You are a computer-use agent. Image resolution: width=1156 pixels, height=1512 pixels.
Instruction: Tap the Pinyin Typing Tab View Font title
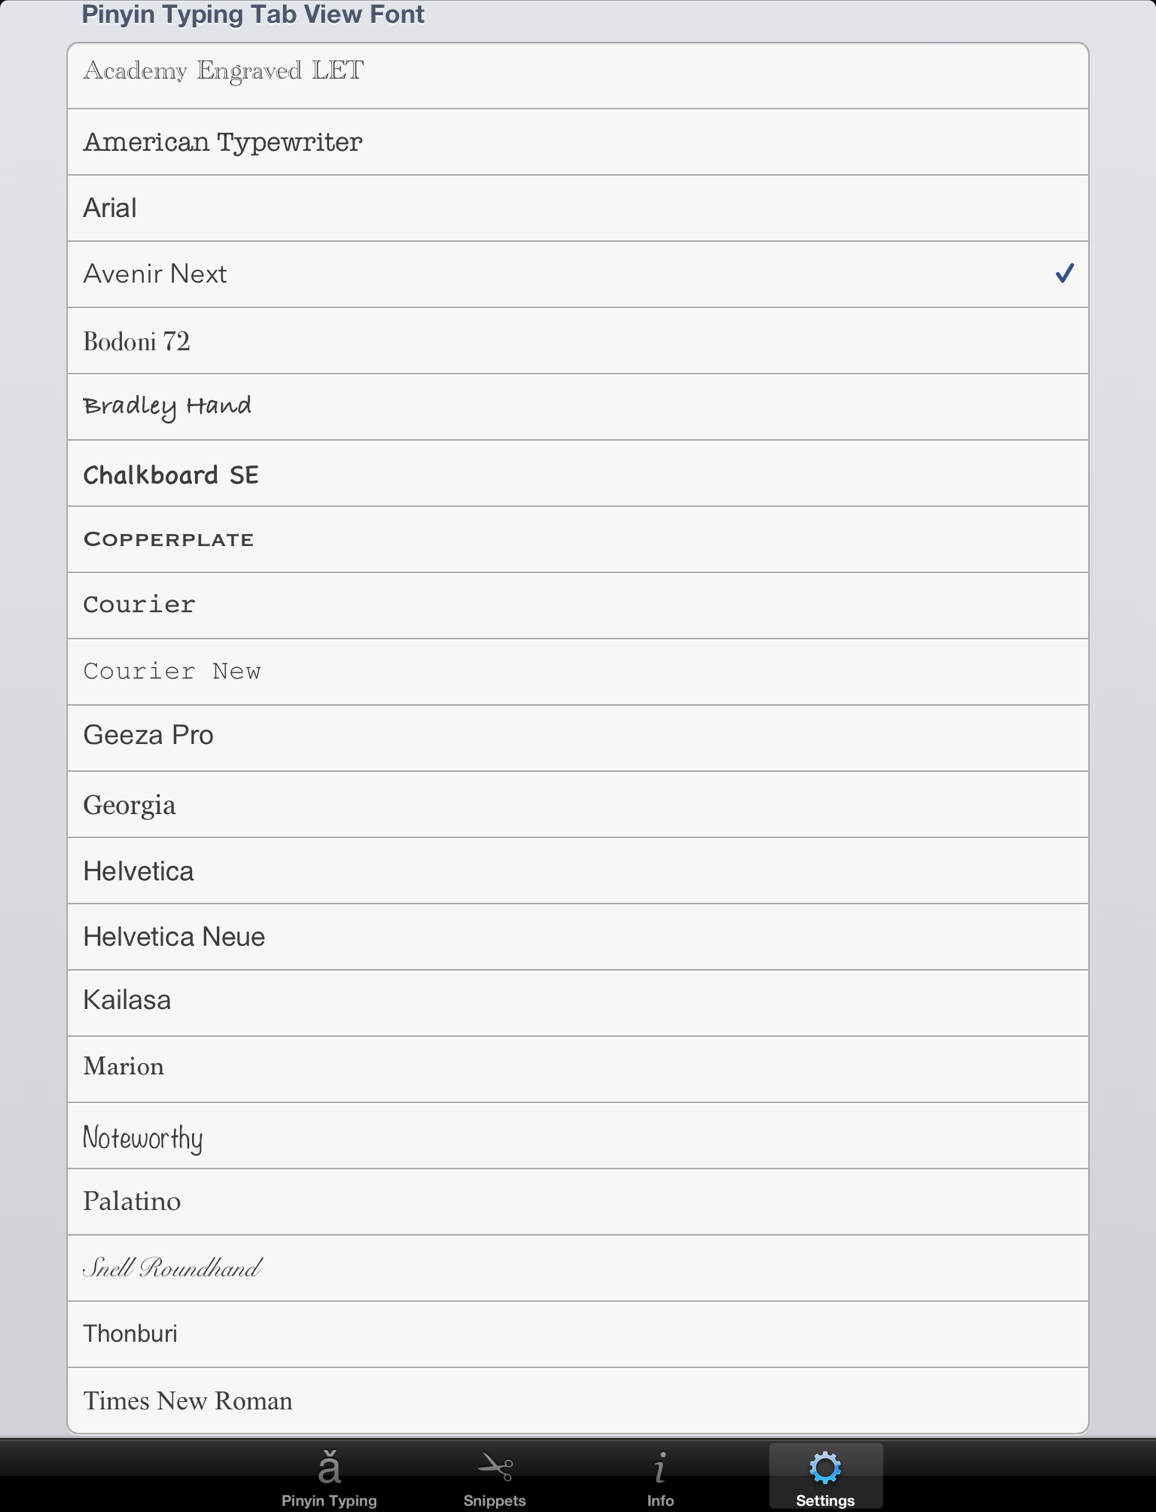251,14
